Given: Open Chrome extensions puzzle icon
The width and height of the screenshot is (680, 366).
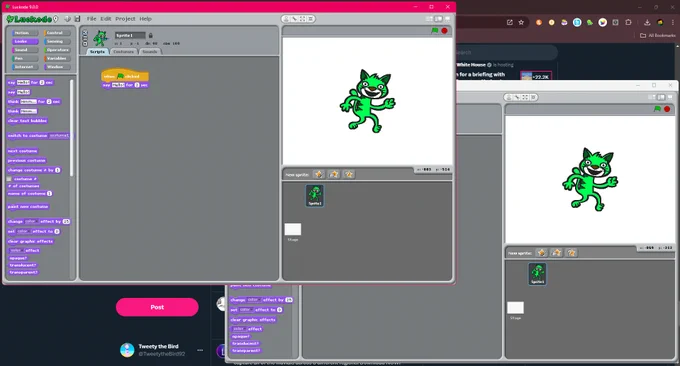Looking at the screenshot, I should pyautogui.click(x=628, y=23).
